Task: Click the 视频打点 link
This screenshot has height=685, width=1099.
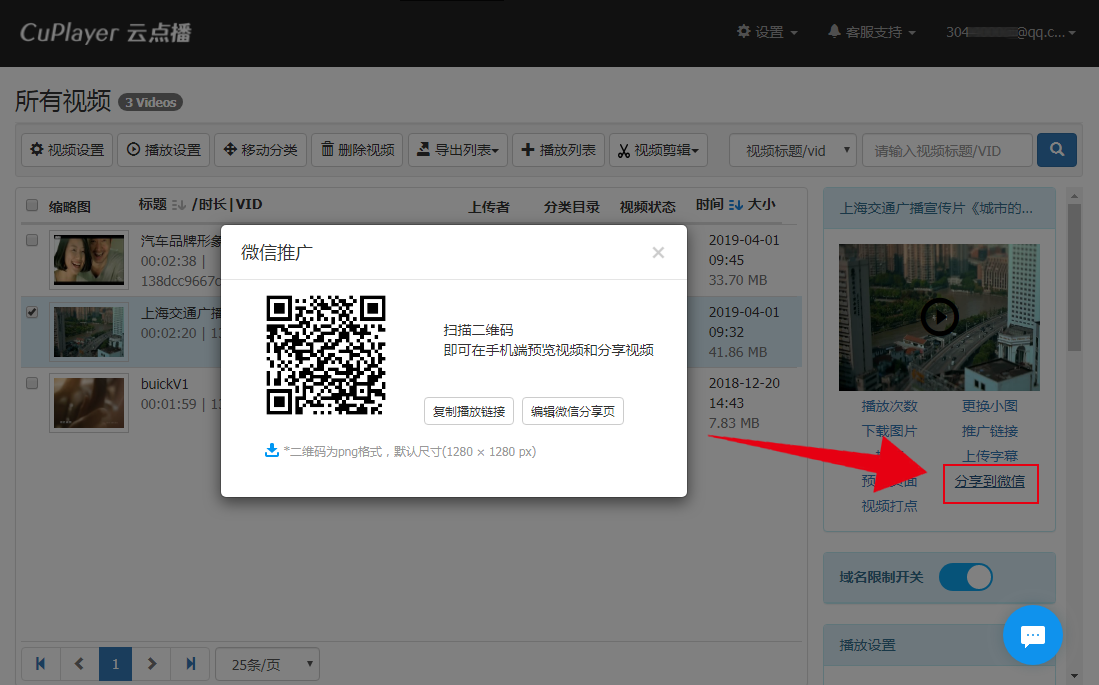Action: coord(889,506)
